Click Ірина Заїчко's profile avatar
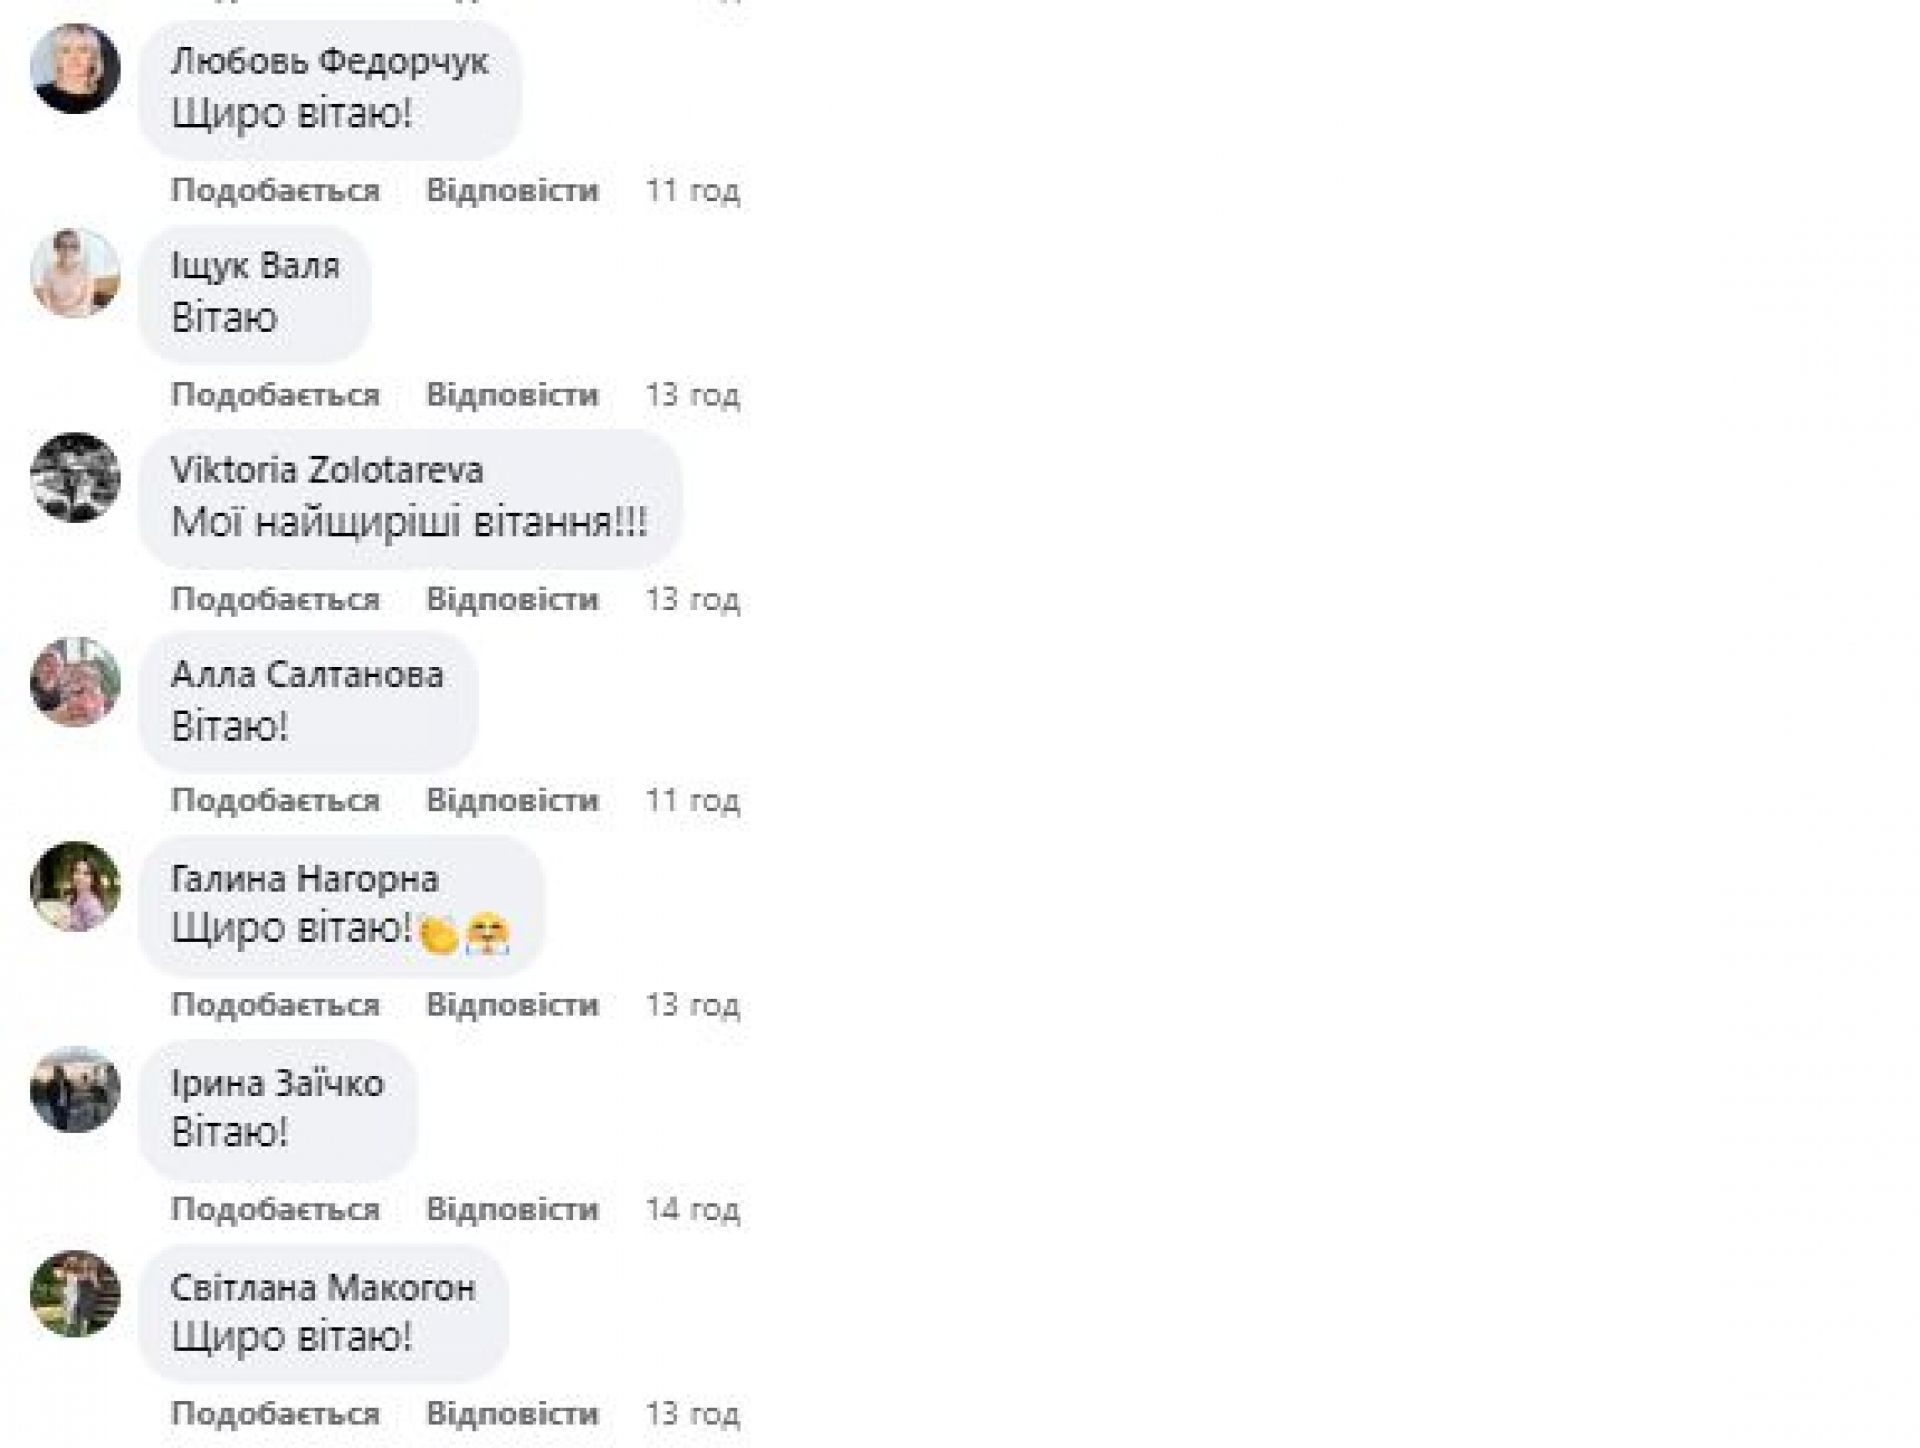The image size is (1920, 1448). click(x=75, y=1090)
